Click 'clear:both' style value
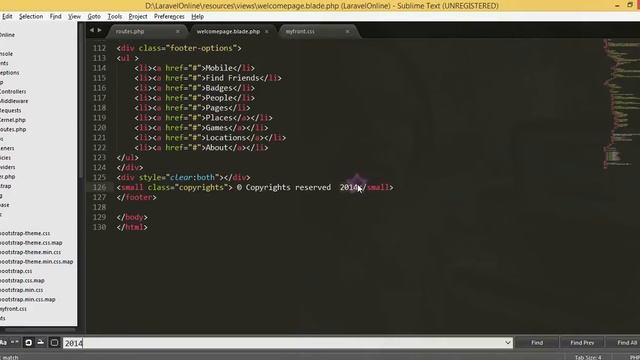The image size is (640, 360). pos(192,178)
